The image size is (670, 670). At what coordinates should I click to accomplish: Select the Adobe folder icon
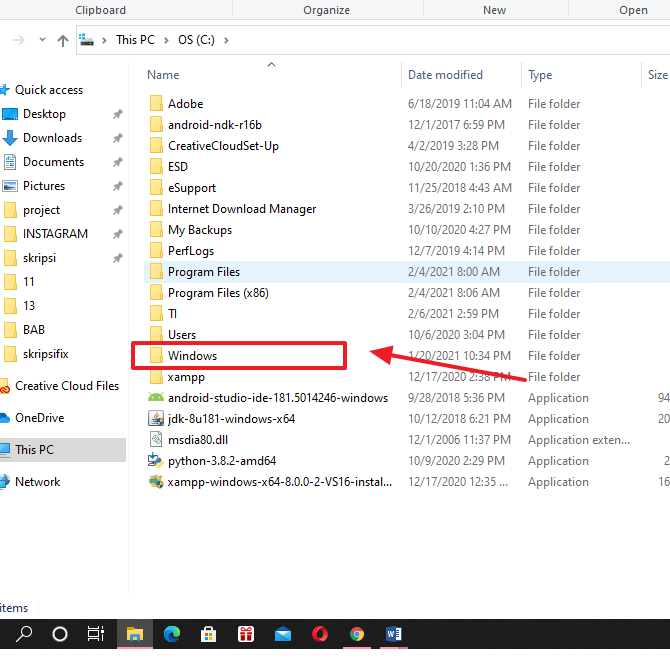coord(156,103)
